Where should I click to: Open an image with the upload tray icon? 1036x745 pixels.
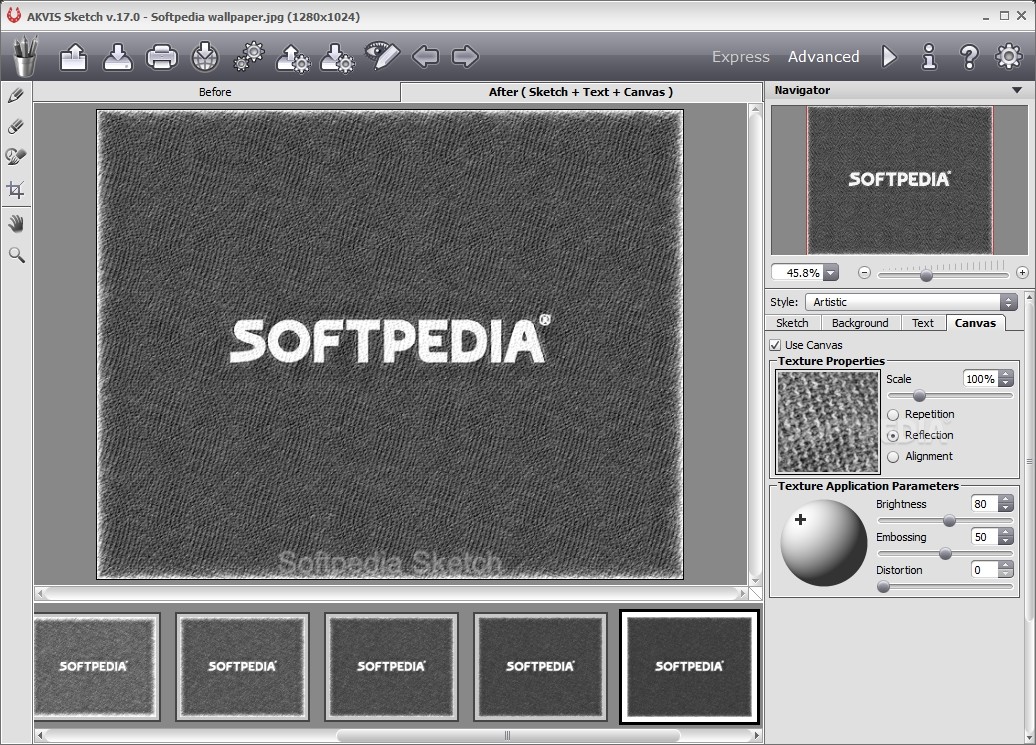[x=73, y=57]
